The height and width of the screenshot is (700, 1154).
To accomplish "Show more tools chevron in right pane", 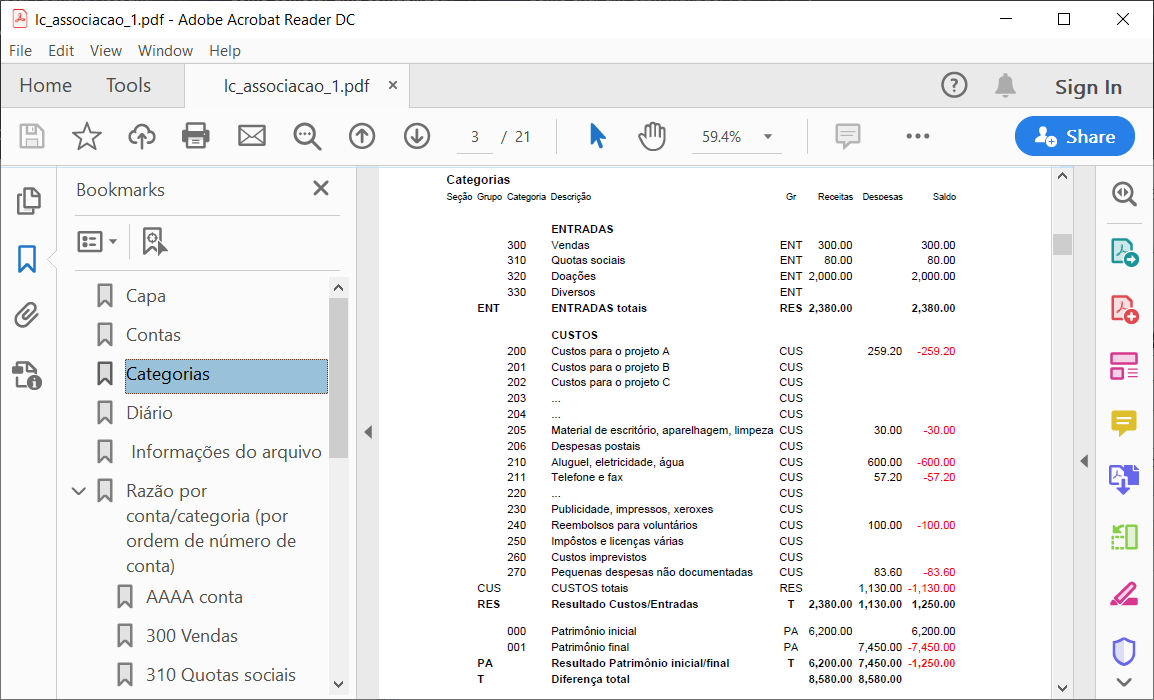I will [1124, 682].
